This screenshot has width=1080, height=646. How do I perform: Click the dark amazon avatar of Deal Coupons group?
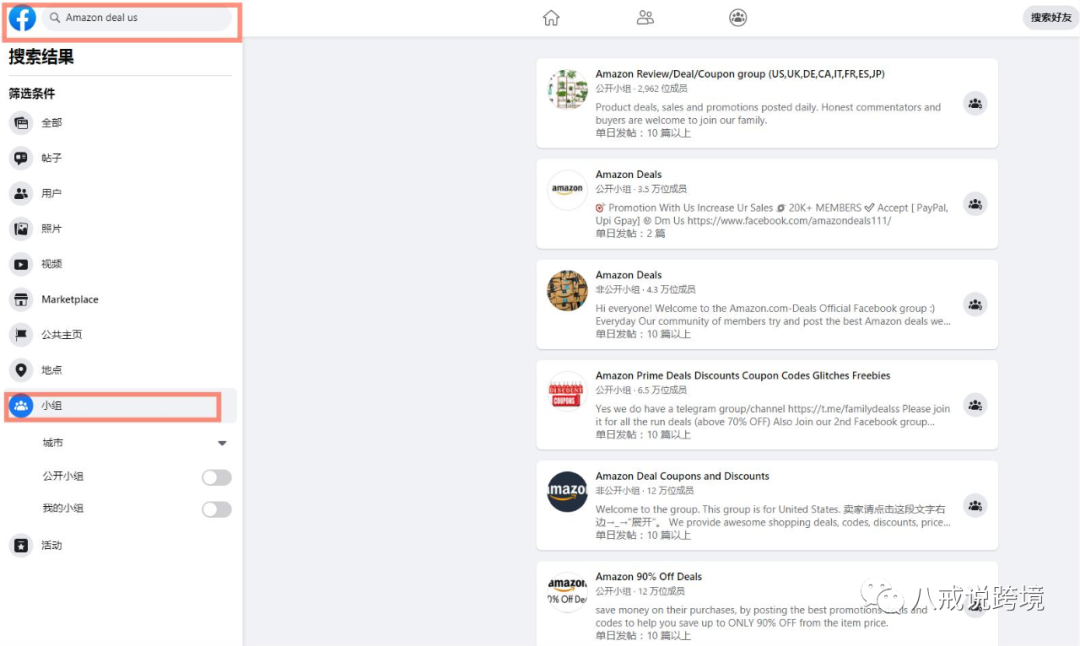point(567,491)
